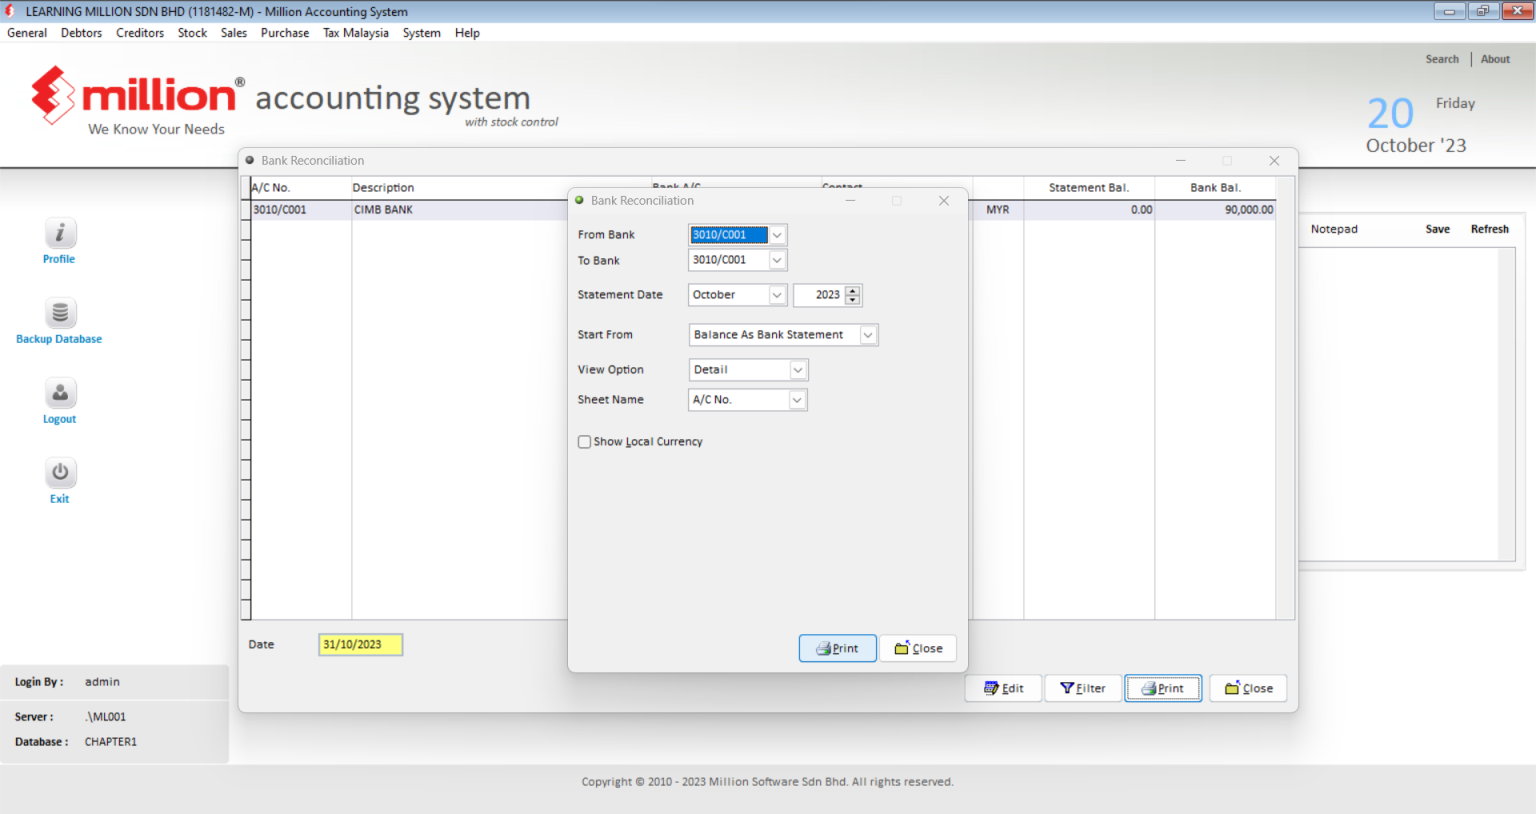1536x814 pixels.
Task: Check Show Local Currency for local currency display
Action: click(x=584, y=441)
